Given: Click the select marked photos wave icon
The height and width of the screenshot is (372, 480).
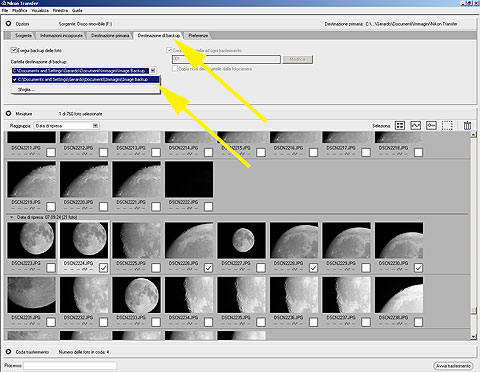Looking at the screenshot, I should pyautogui.click(x=415, y=126).
